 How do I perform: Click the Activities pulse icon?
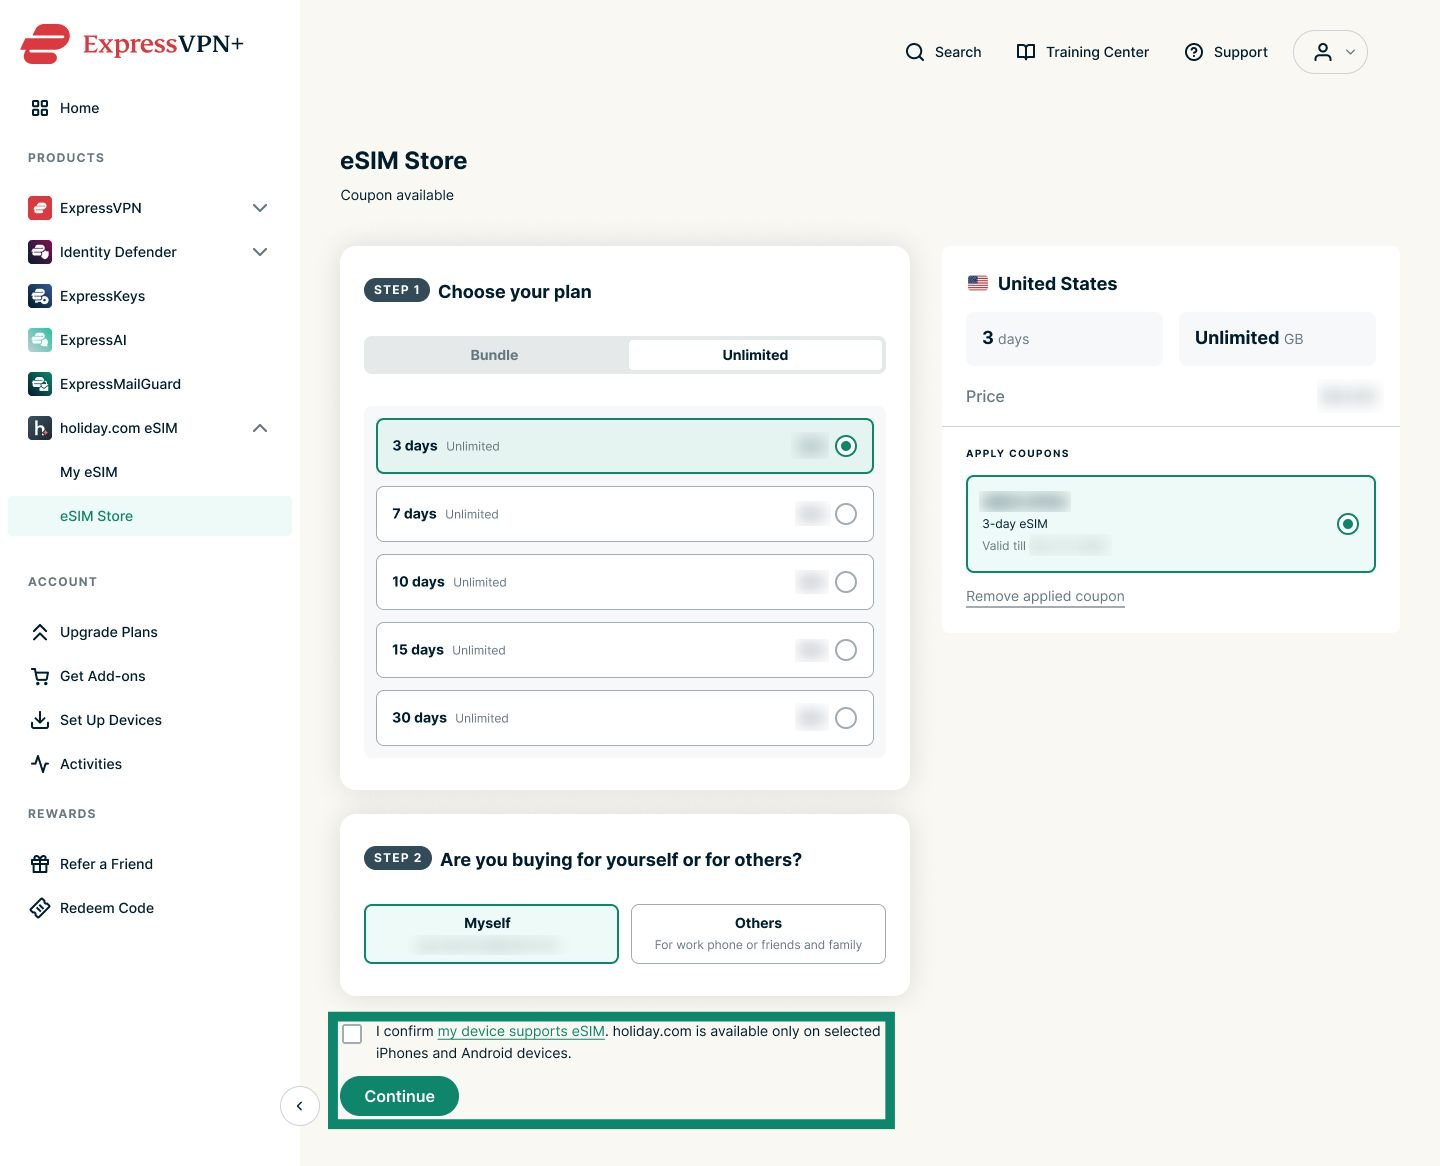tap(40, 764)
